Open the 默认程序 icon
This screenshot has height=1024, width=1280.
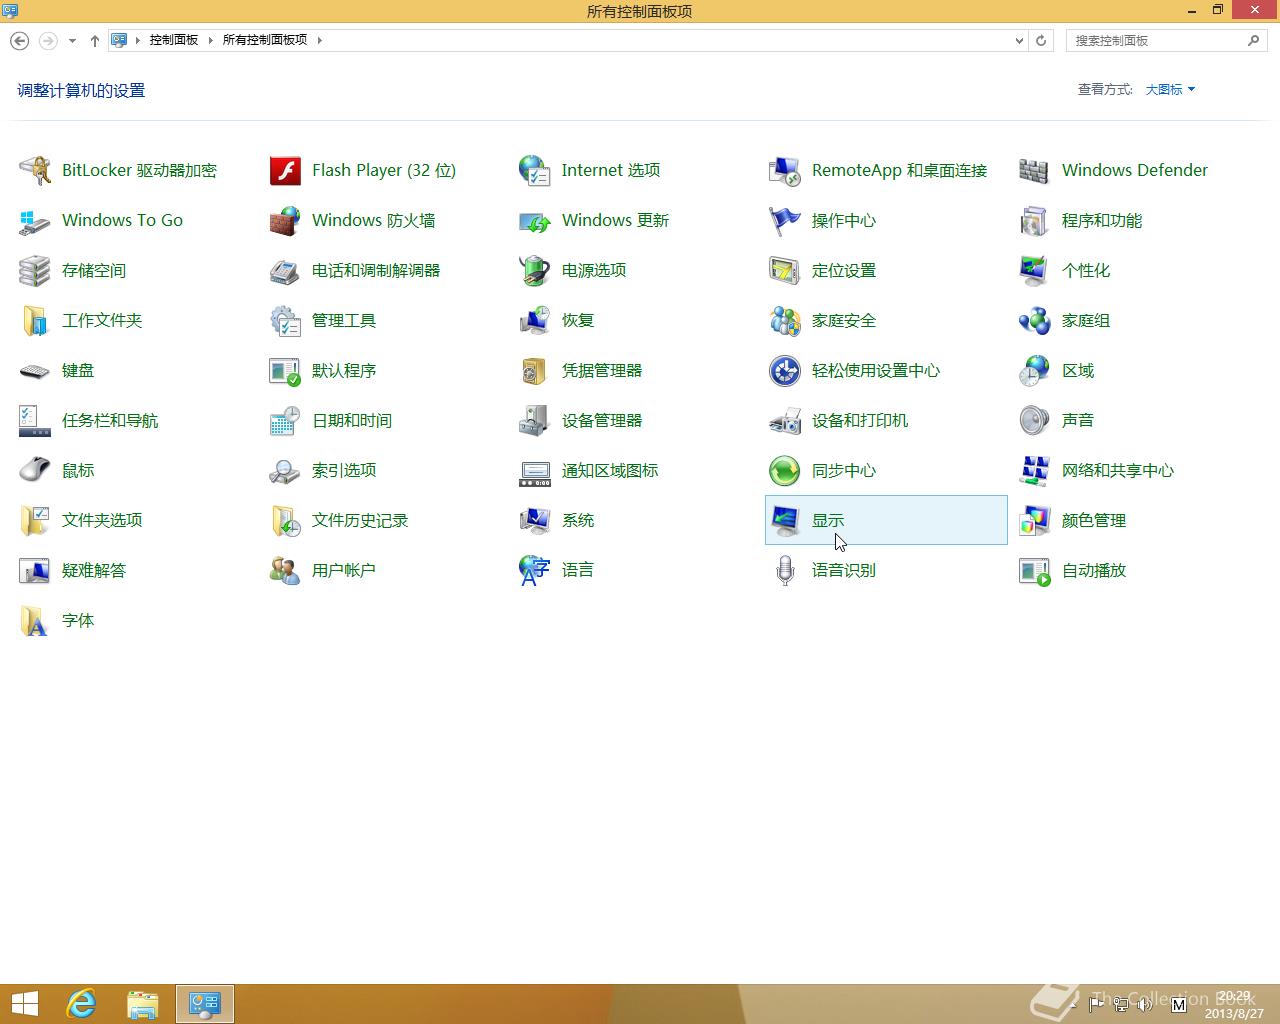point(285,370)
